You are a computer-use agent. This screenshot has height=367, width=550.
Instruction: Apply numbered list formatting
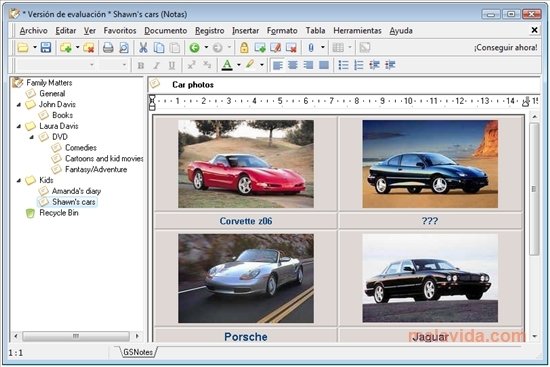coord(359,65)
